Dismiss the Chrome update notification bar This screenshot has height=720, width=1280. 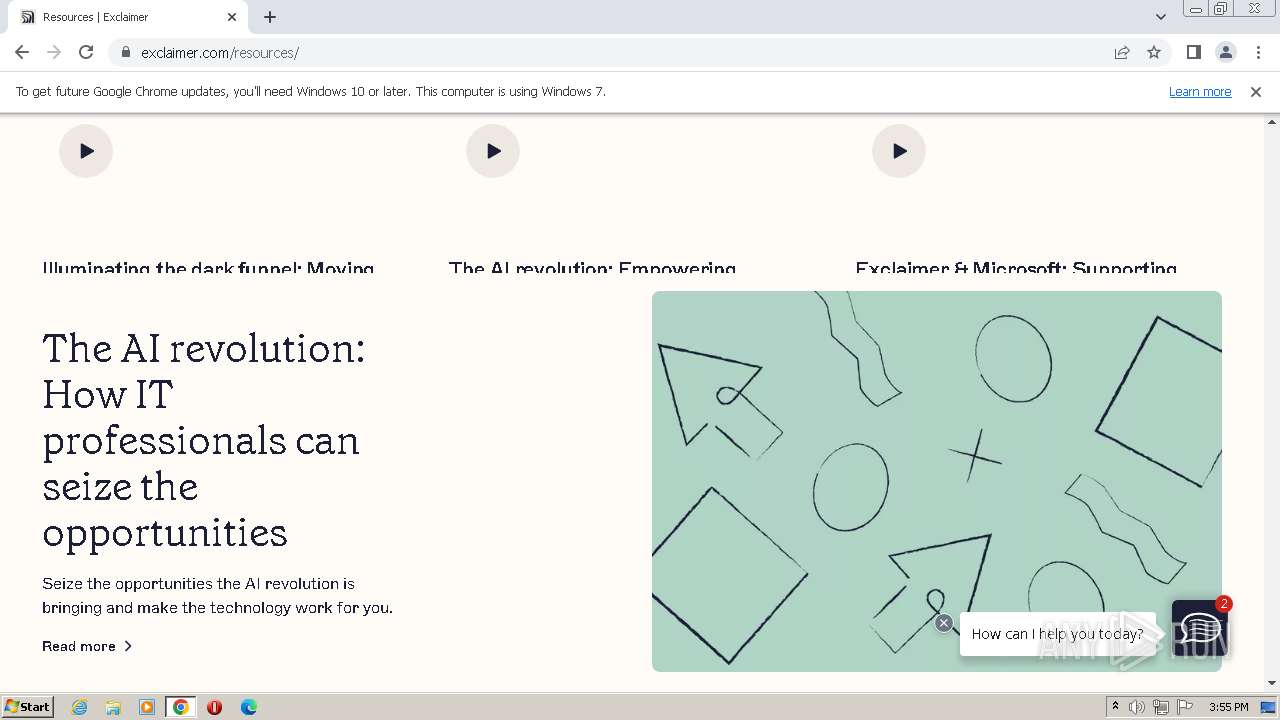(1256, 91)
